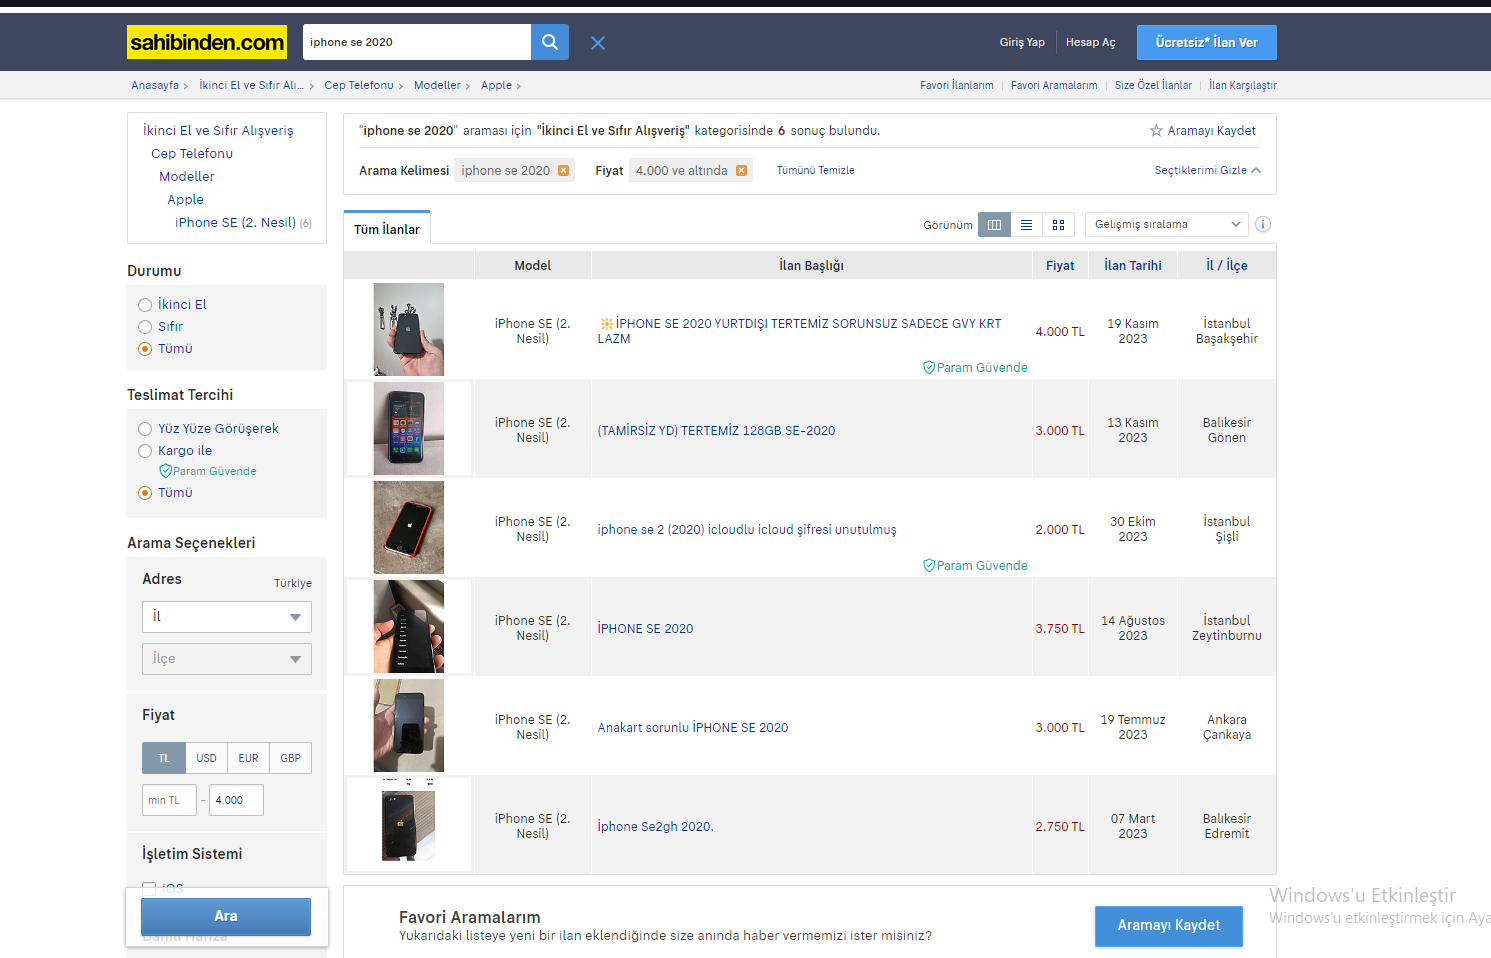The width and height of the screenshot is (1491, 958).
Task: Select iPhone SE (2. Nesil) category in sidebar
Action: (x=236, y=223)
